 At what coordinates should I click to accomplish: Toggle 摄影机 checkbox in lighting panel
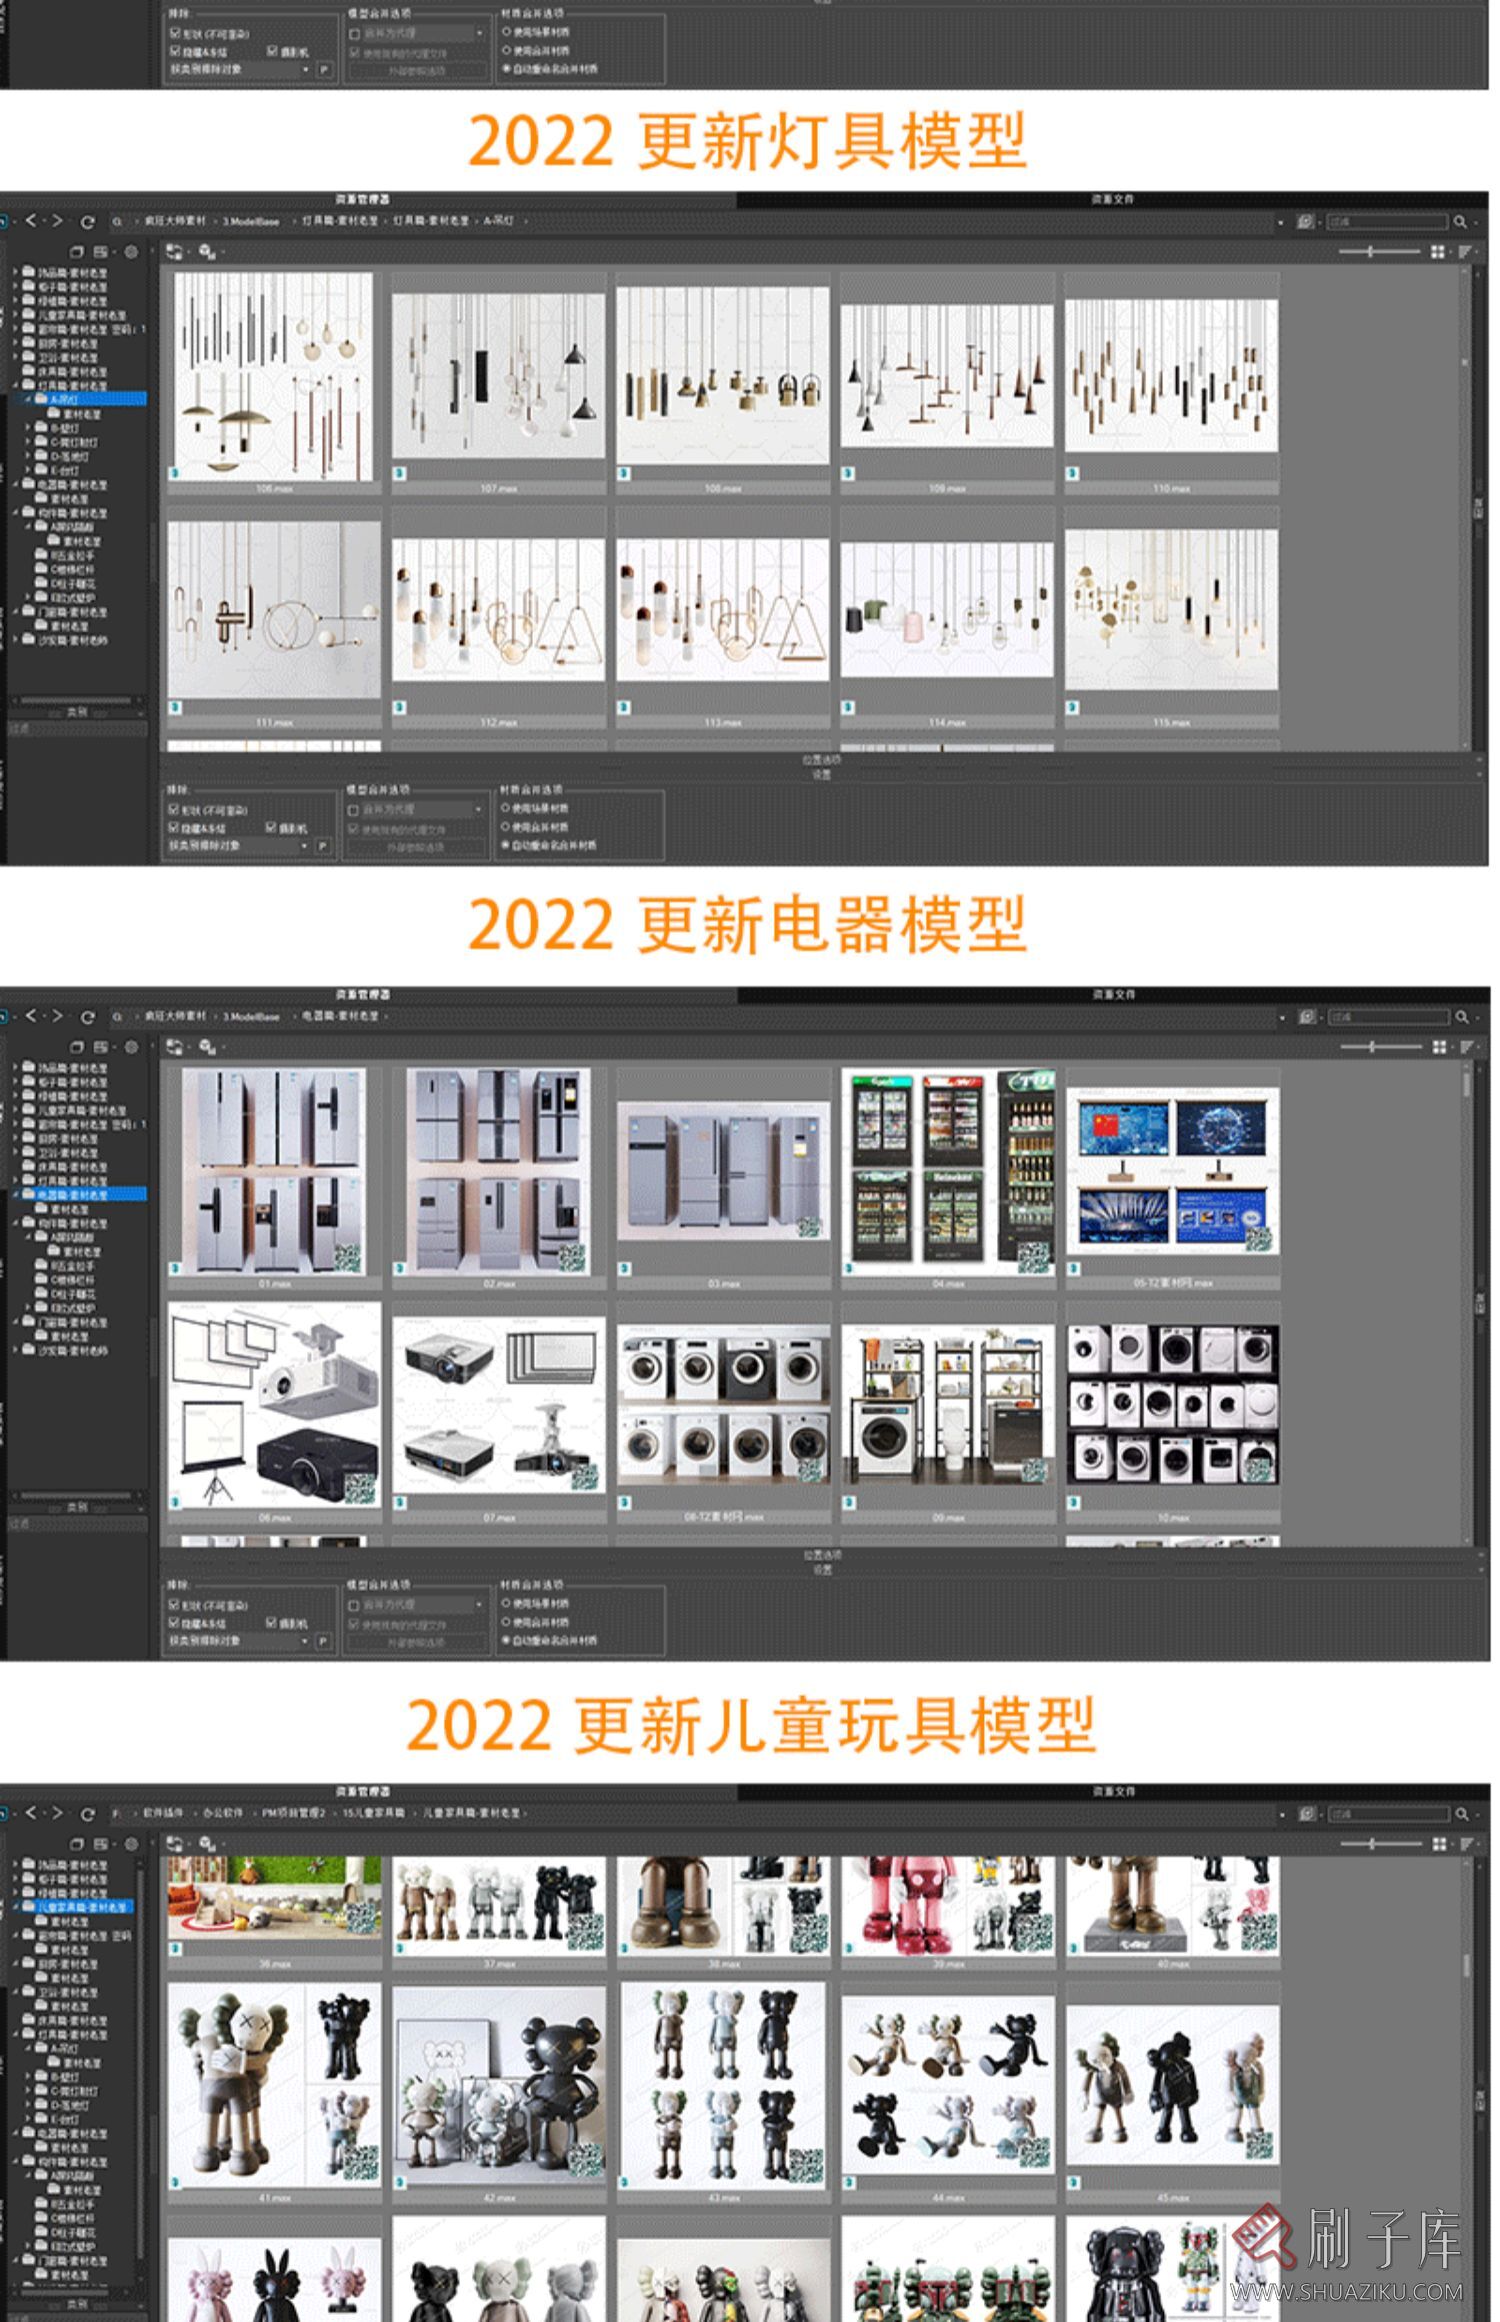click(x=271, y=828)
